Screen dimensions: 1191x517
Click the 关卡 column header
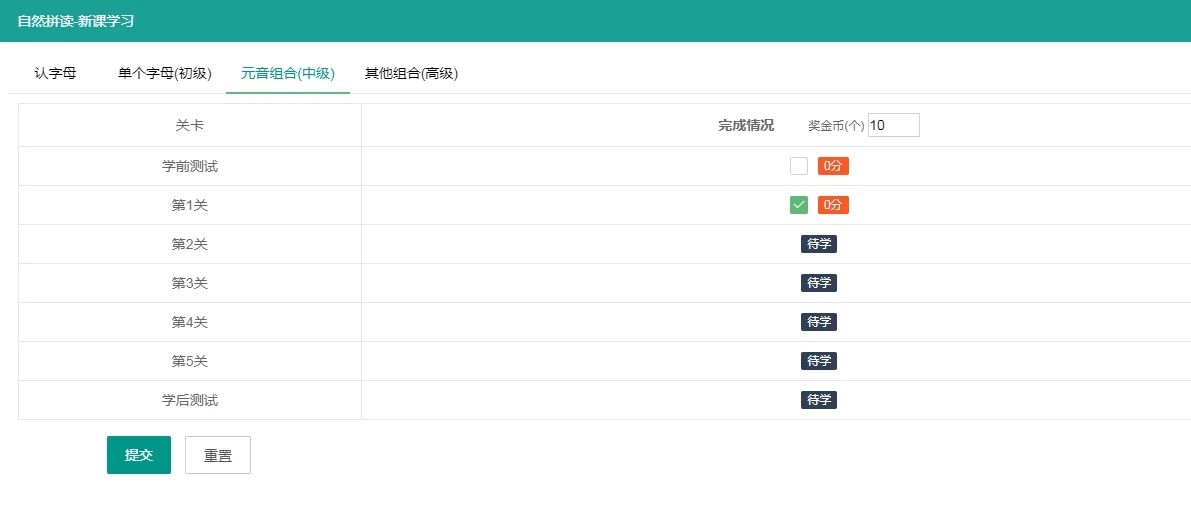[x=190, y=126]
